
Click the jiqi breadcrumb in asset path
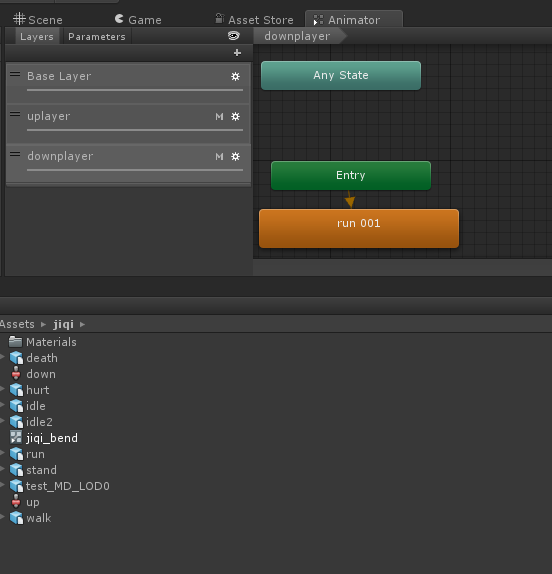point(64,324)
